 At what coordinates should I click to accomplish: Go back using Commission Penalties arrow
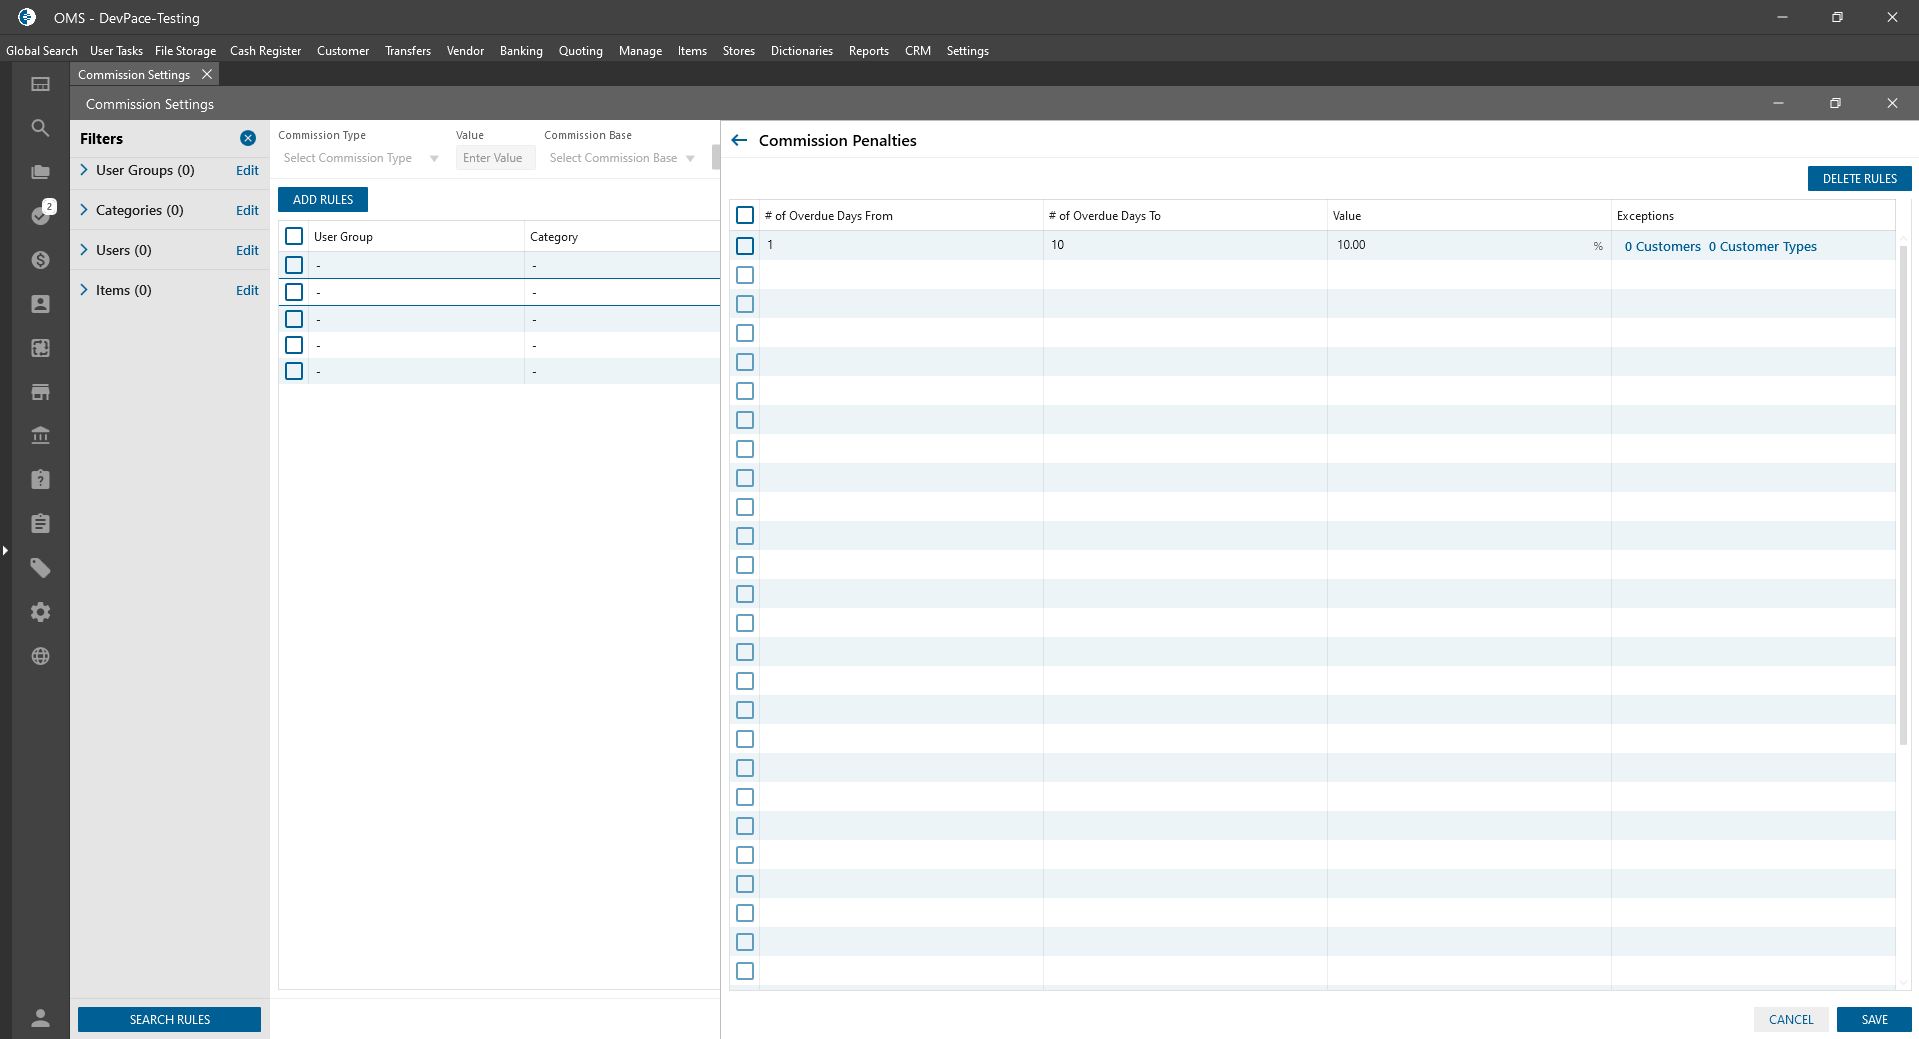point(739,140)
